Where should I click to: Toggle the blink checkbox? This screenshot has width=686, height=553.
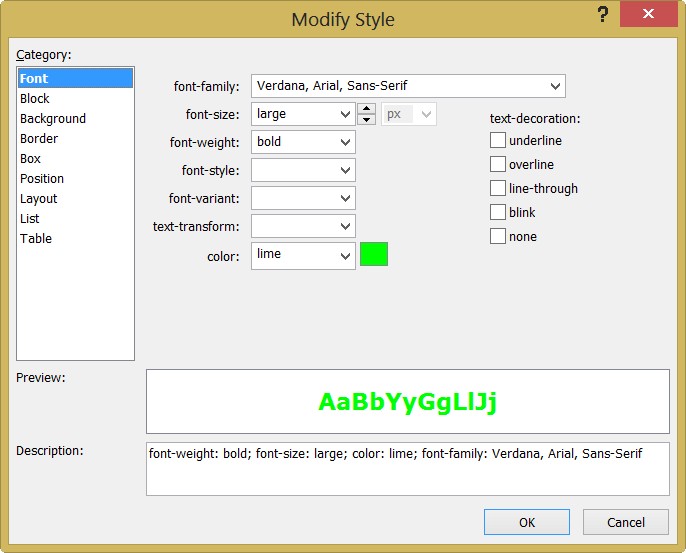tap(498, 212)
